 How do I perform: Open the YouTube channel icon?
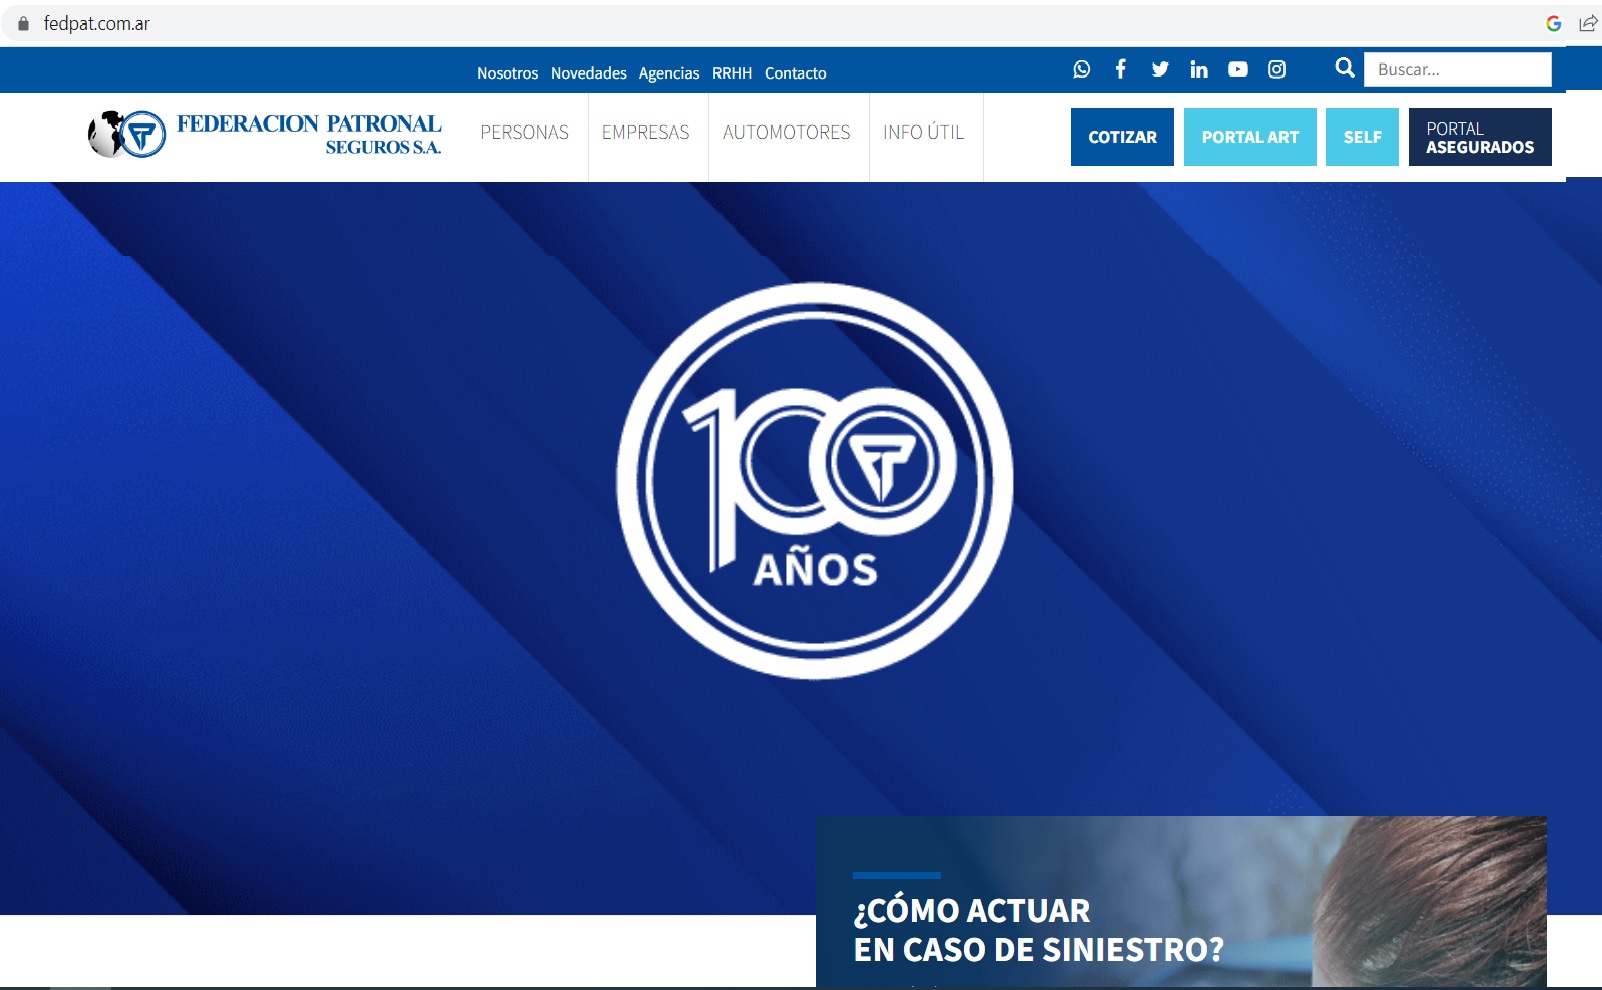[x=1238, y=69]
